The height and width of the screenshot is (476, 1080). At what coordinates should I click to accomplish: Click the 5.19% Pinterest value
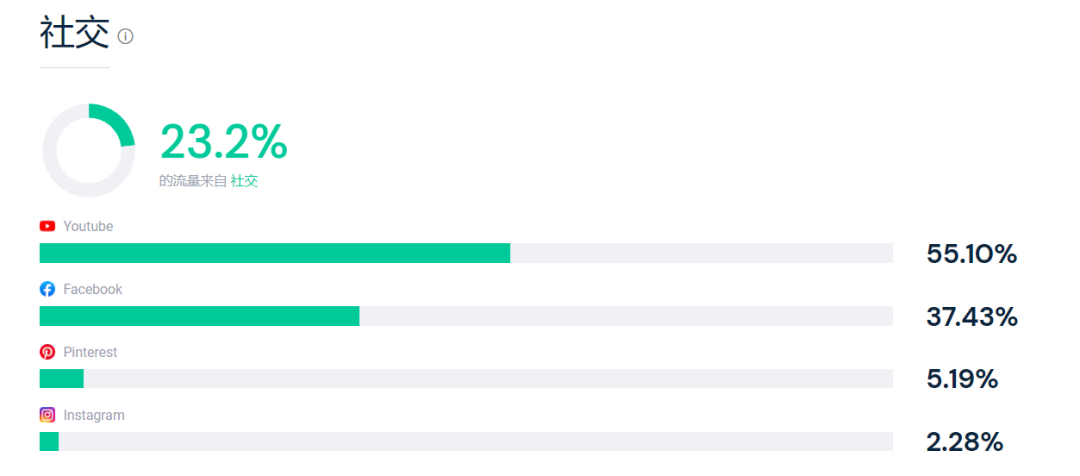(962, 380)
